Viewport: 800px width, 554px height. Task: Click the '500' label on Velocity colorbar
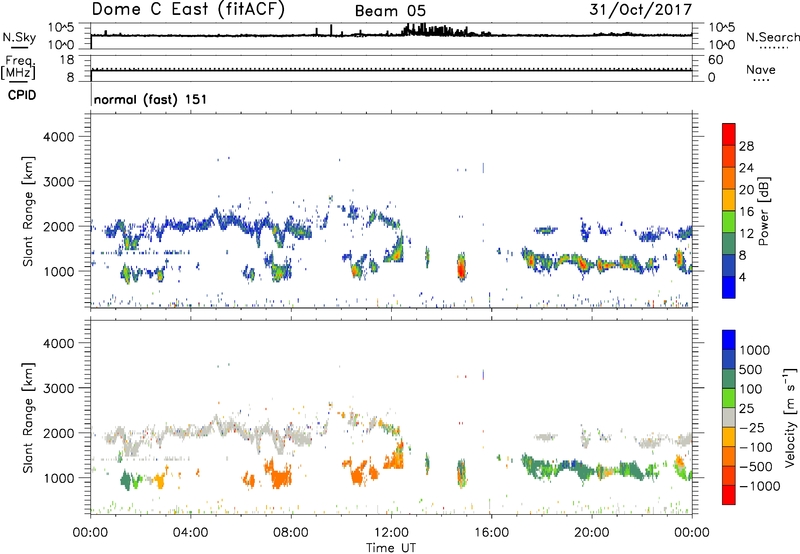751,370
